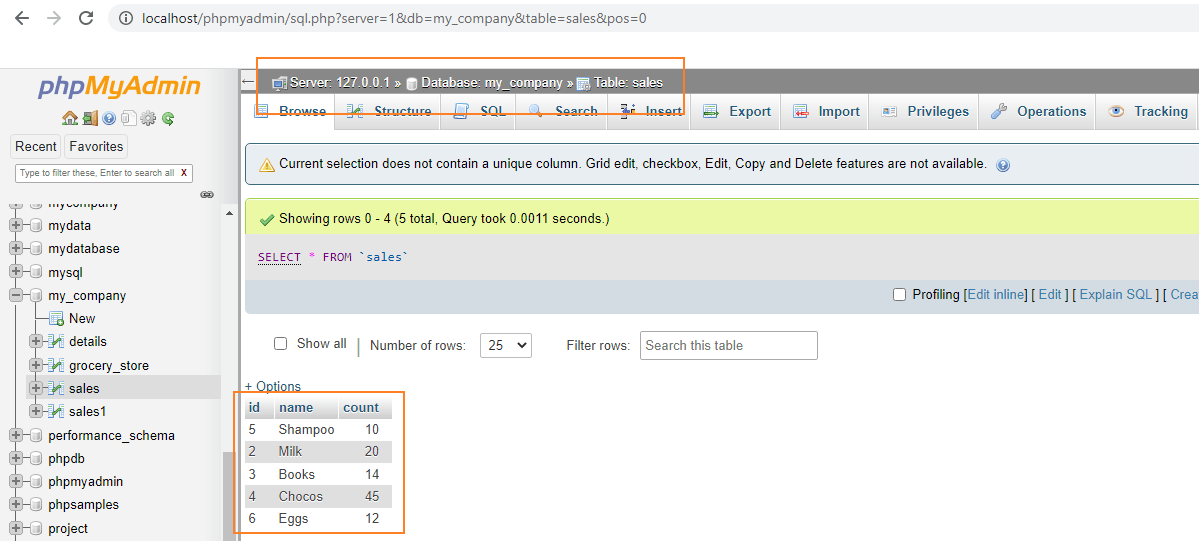
Task: Click the Favorites button
Action: pyautogui.click(x=96, y=146)
